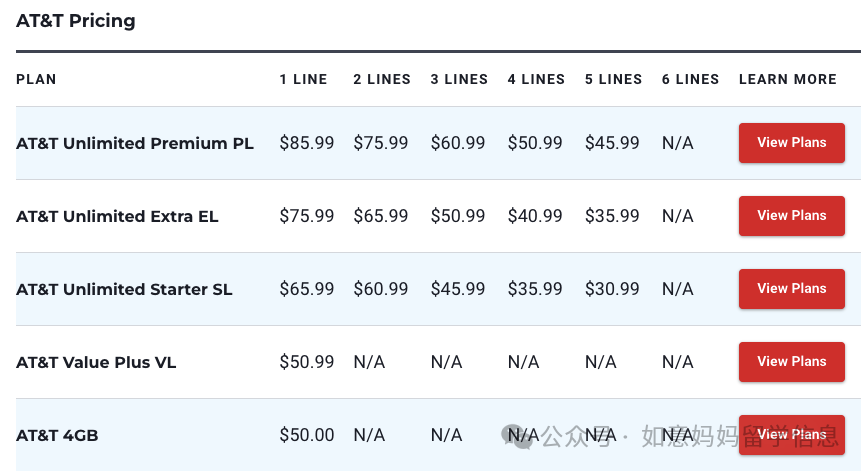Click the AT&T Unlimited Premium PL plan name

[135, 143]
